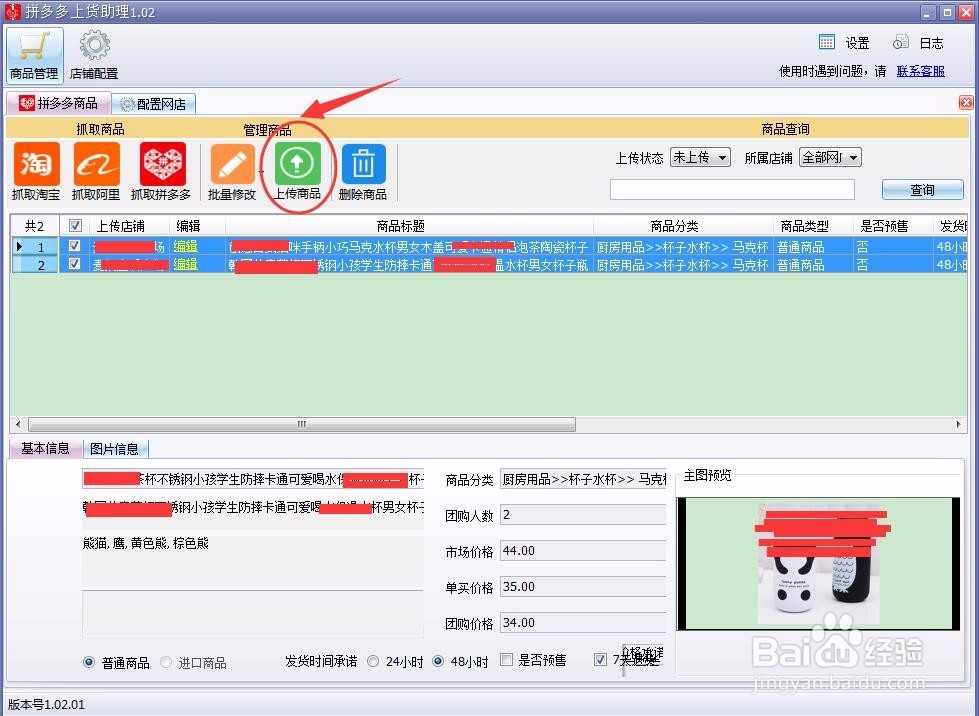Open the 基本信息 tab
Viewport: 979px width, 716px height.
pyautogui.click(x=45, y=448)
